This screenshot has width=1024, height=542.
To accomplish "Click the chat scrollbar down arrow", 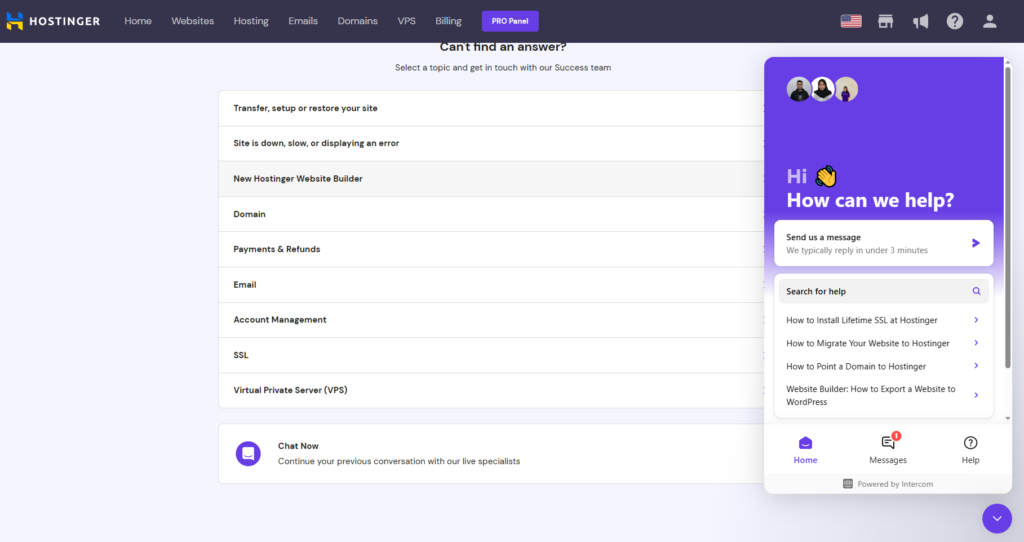I will (1008, 419).
